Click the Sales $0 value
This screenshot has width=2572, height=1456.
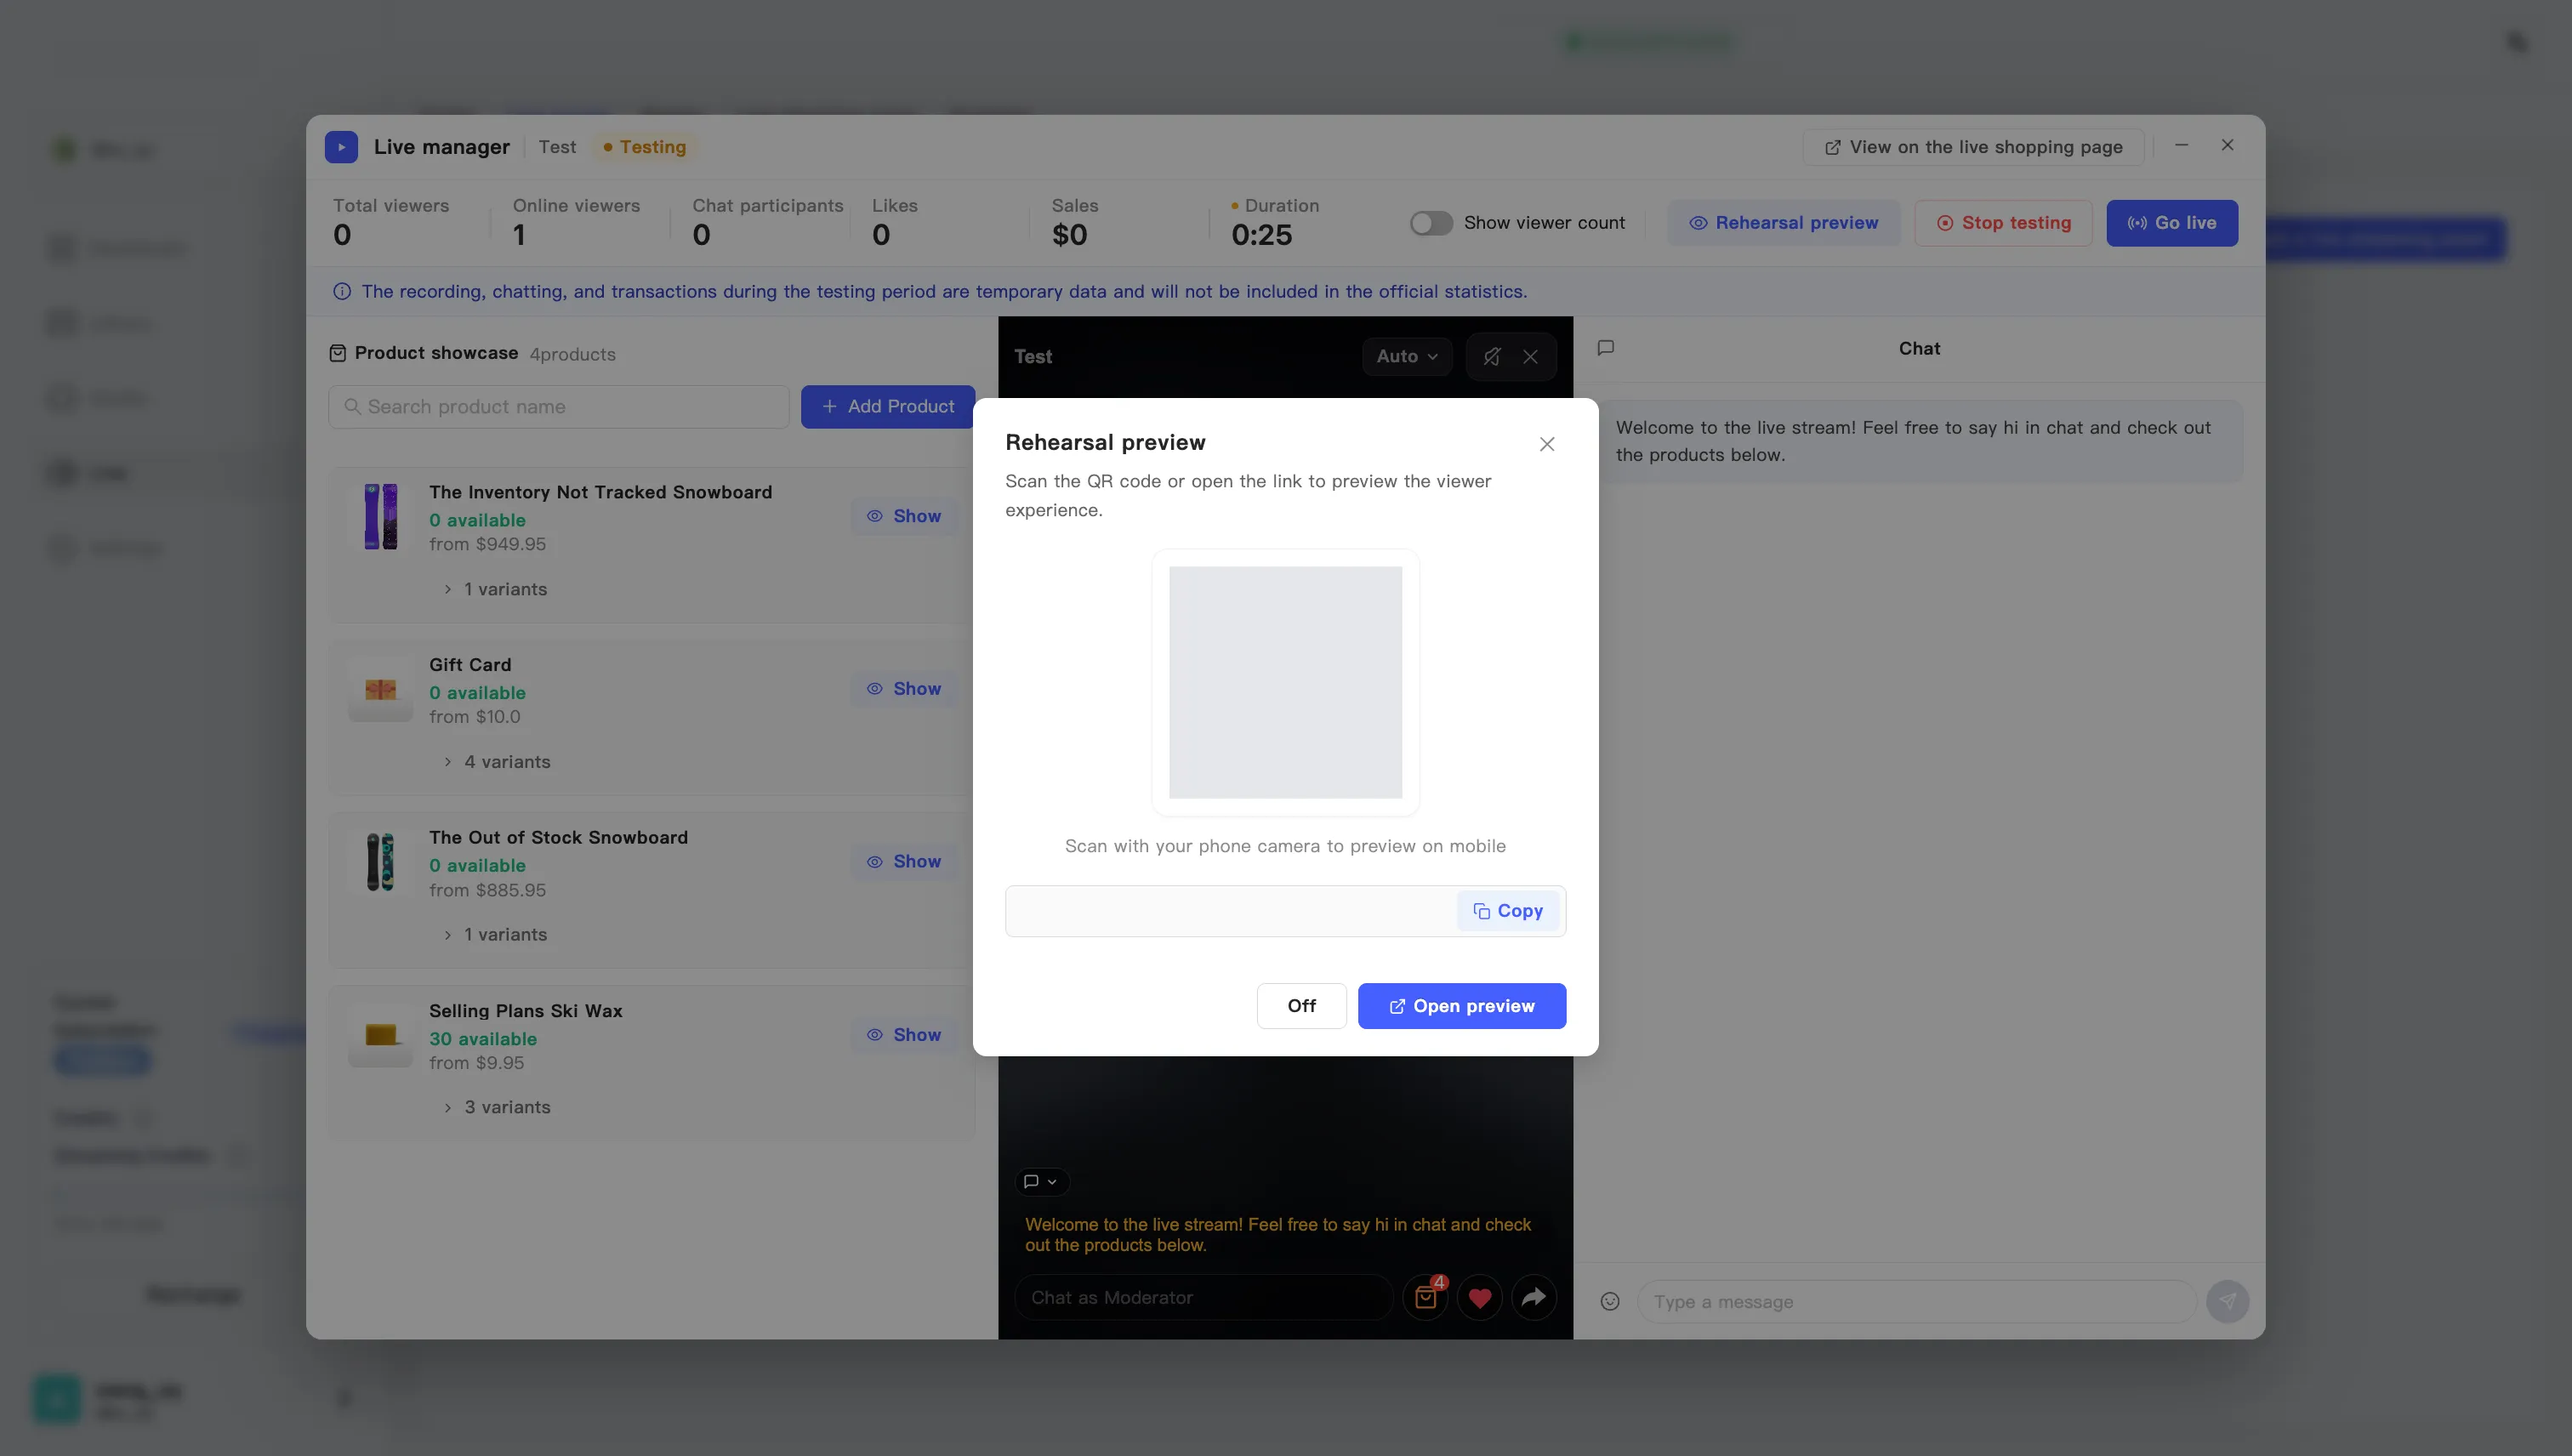[x=1069, y=236]
